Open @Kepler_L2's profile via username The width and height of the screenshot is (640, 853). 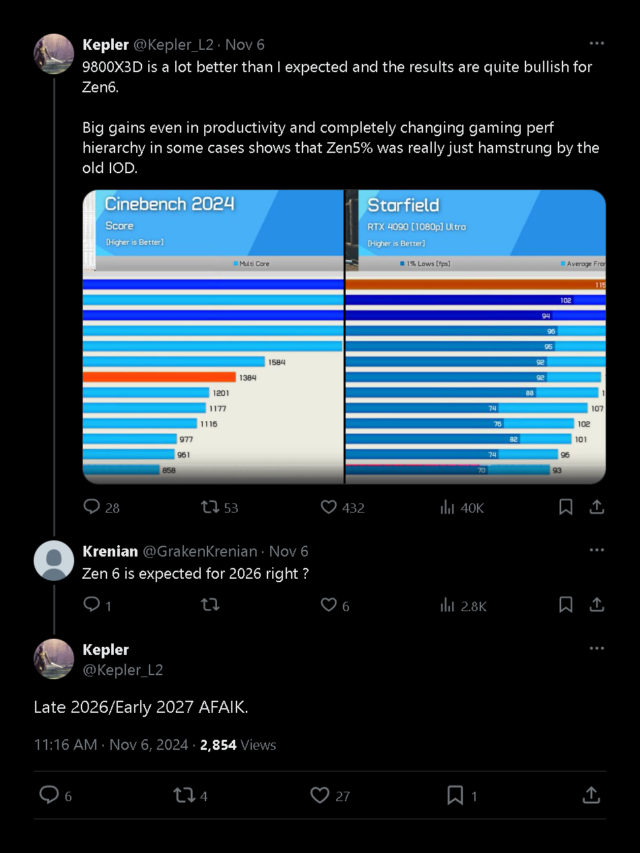(x=177, y=44)
